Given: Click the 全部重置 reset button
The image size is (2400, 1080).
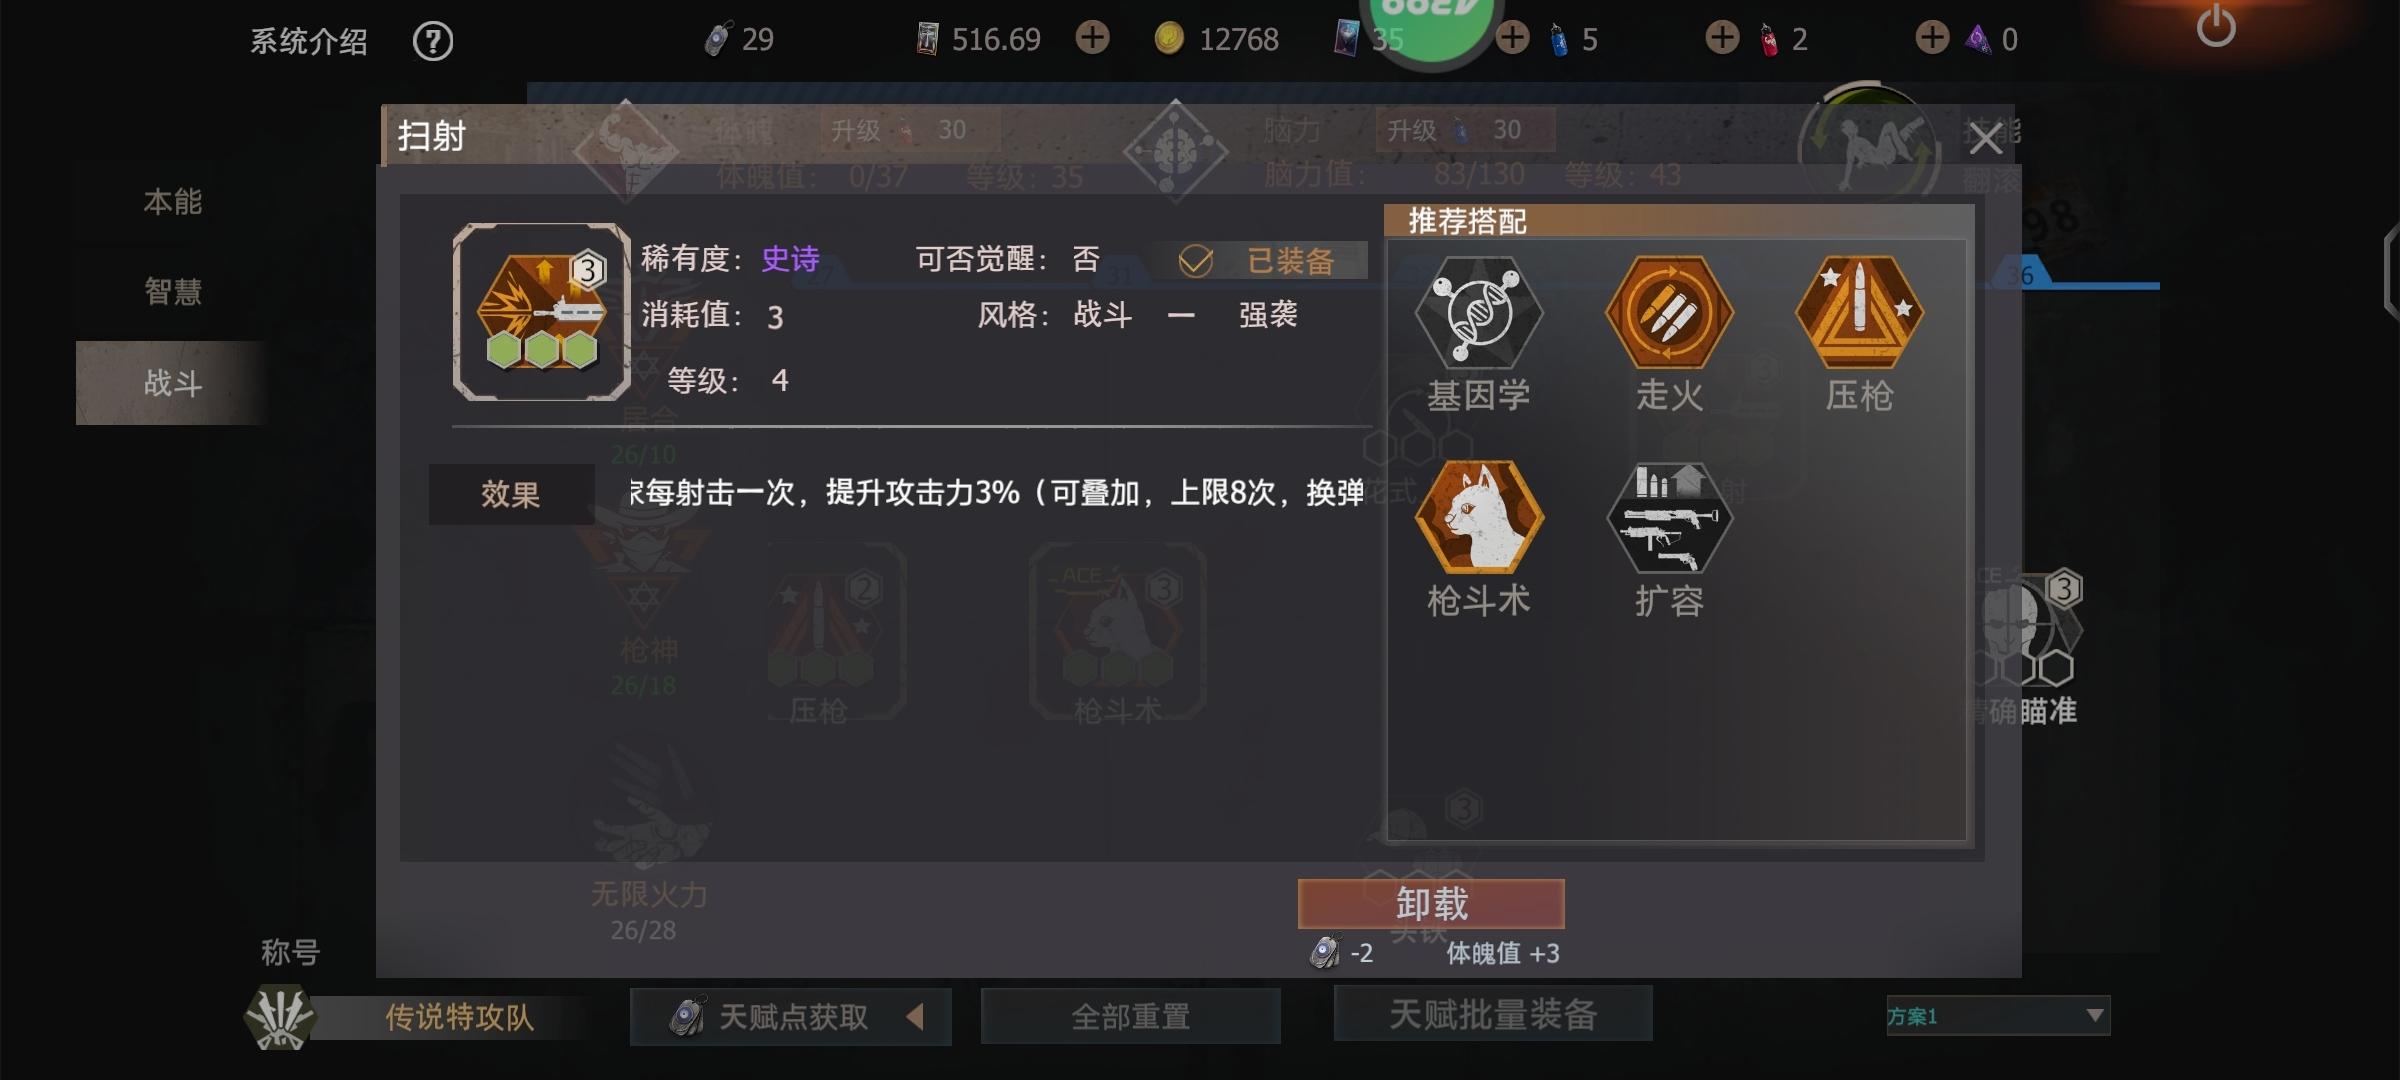Looking at the screenshot, I should [1131, 1016].
